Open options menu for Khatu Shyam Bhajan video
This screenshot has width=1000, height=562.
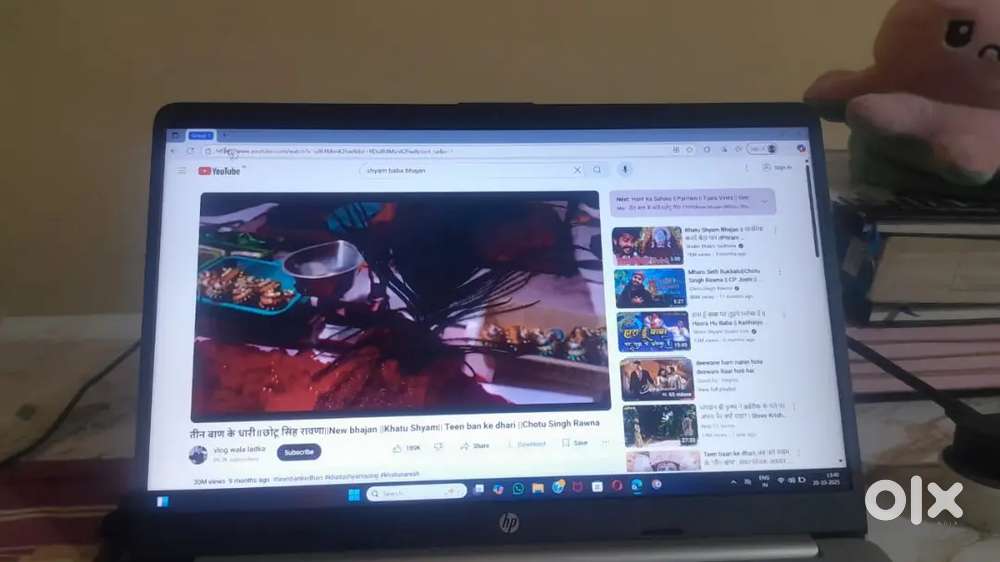775,230
